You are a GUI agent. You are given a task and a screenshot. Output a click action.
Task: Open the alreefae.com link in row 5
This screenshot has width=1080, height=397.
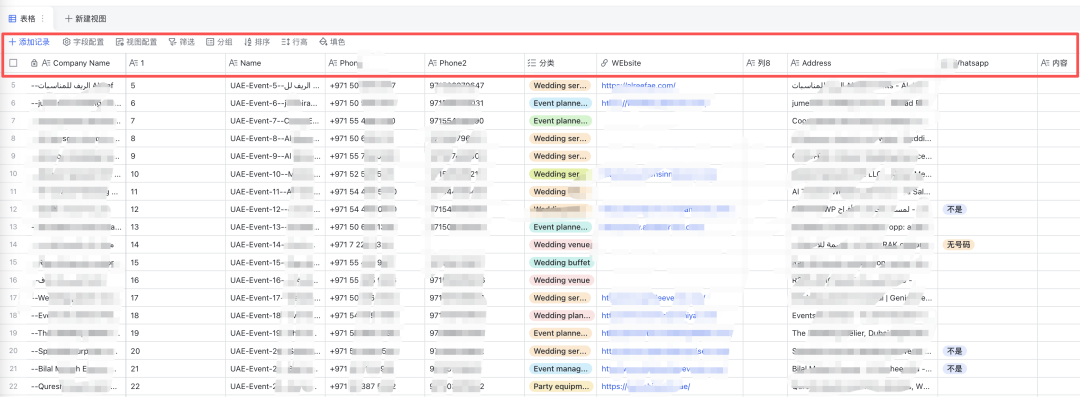pyautogui.click(x=638, y=86)
